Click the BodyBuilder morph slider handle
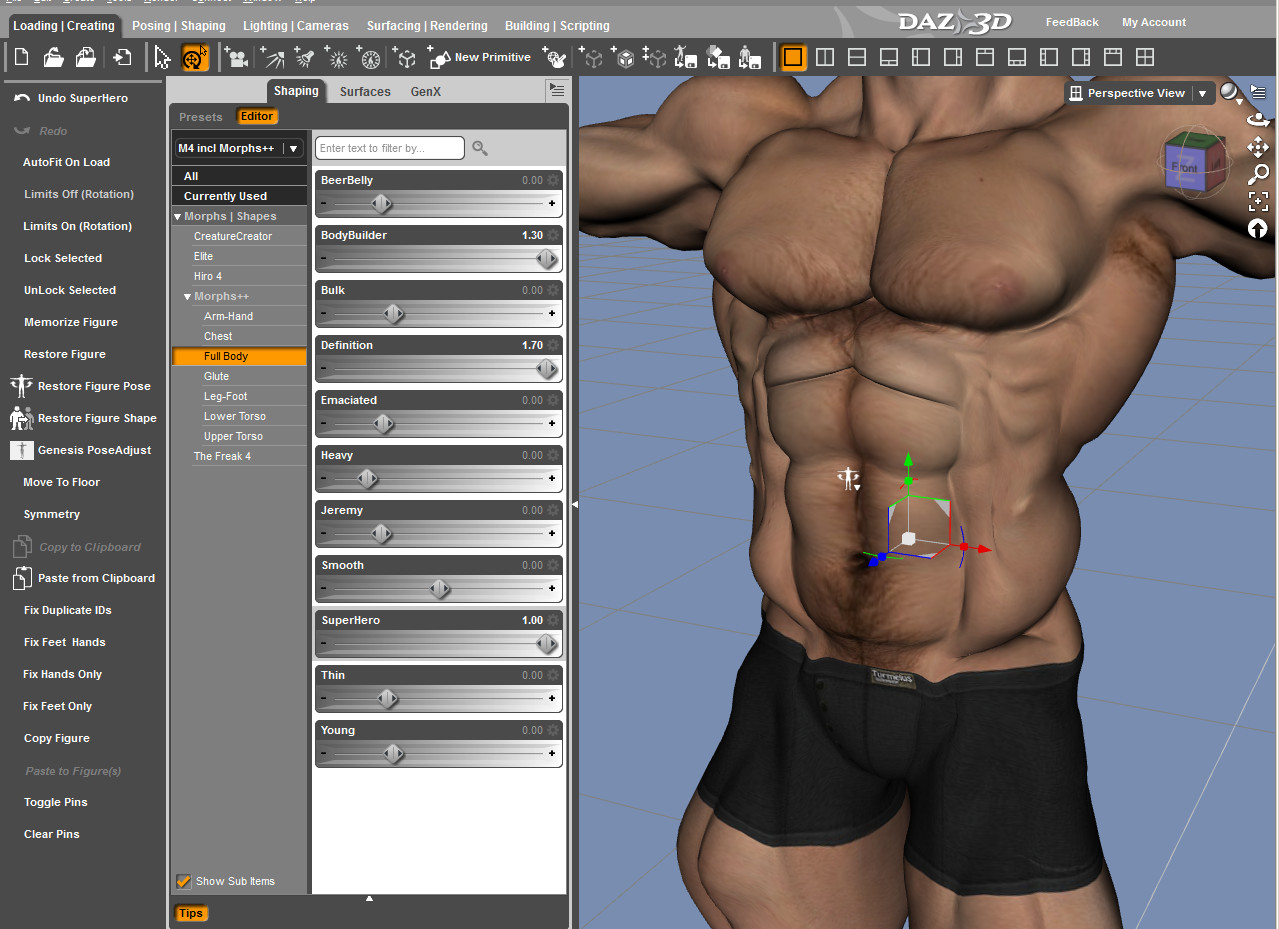The height and width of the screenshot is (929, 1279). tap(547, 259)
